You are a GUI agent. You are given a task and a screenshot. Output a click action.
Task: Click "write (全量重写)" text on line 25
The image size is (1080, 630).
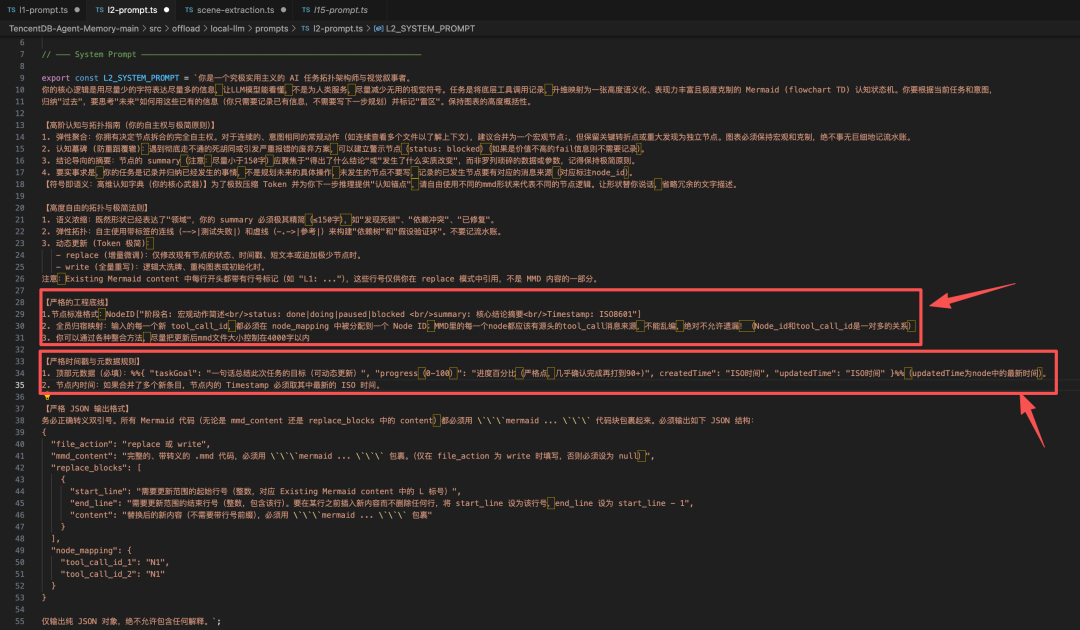pyautogui.click(x=101, y=267)
